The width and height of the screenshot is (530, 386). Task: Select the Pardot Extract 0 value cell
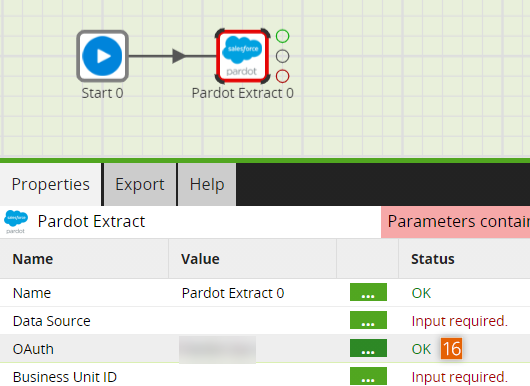click(x=233, y=293)
